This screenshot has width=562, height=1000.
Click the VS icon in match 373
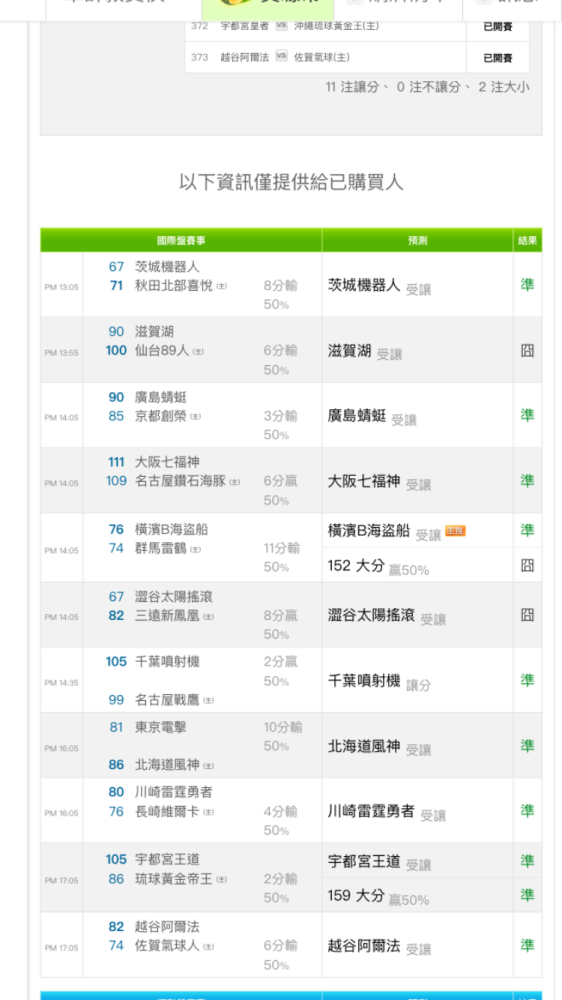[281, 57]
